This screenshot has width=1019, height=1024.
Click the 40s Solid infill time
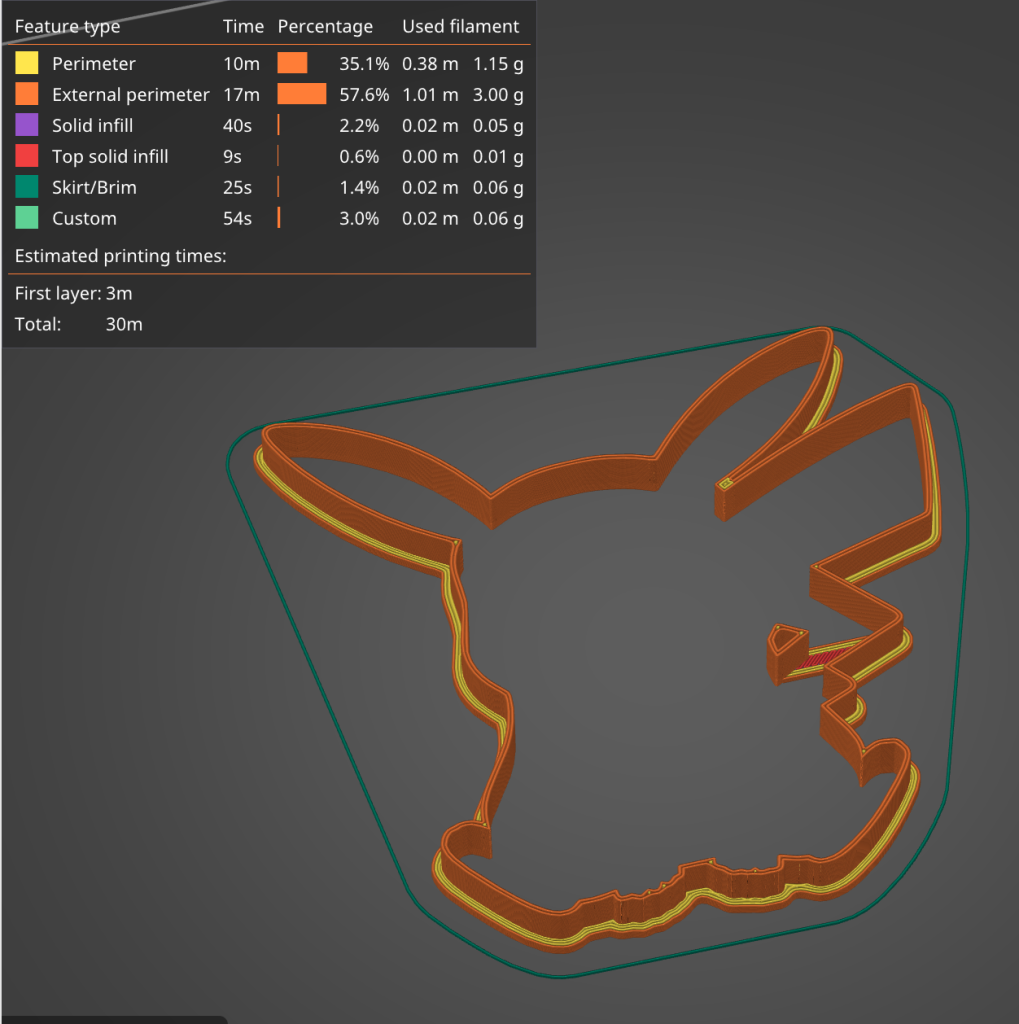237,125
